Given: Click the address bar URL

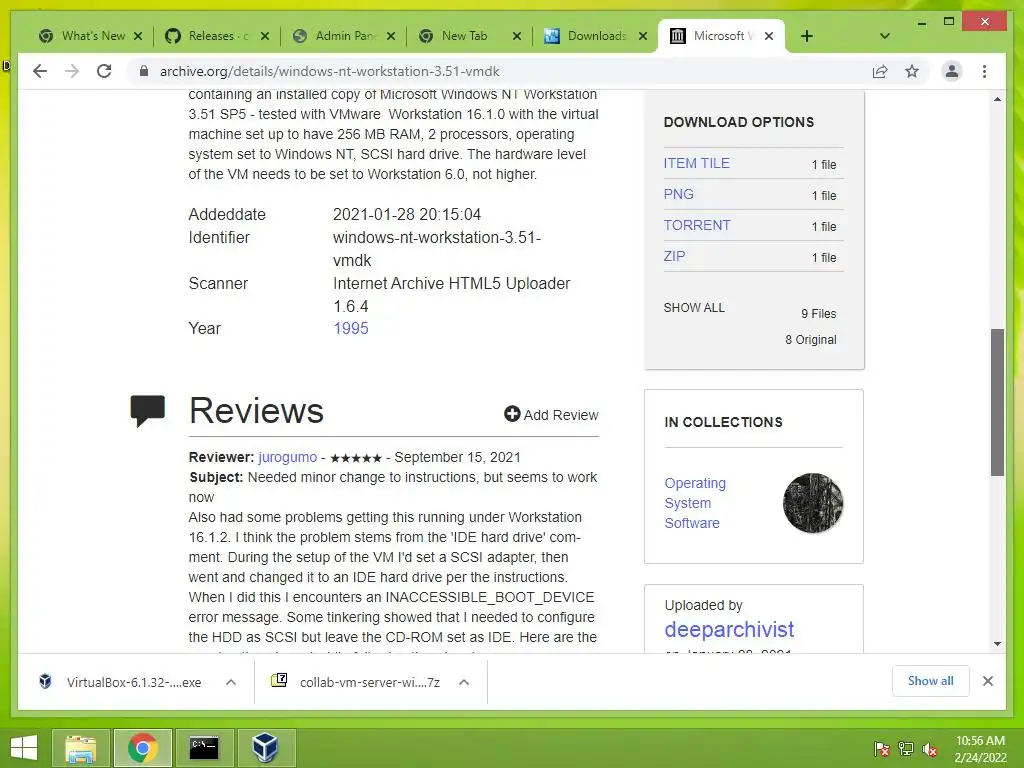Looking at the screenshot, I should pyautogui.click(x=330, y=71).
